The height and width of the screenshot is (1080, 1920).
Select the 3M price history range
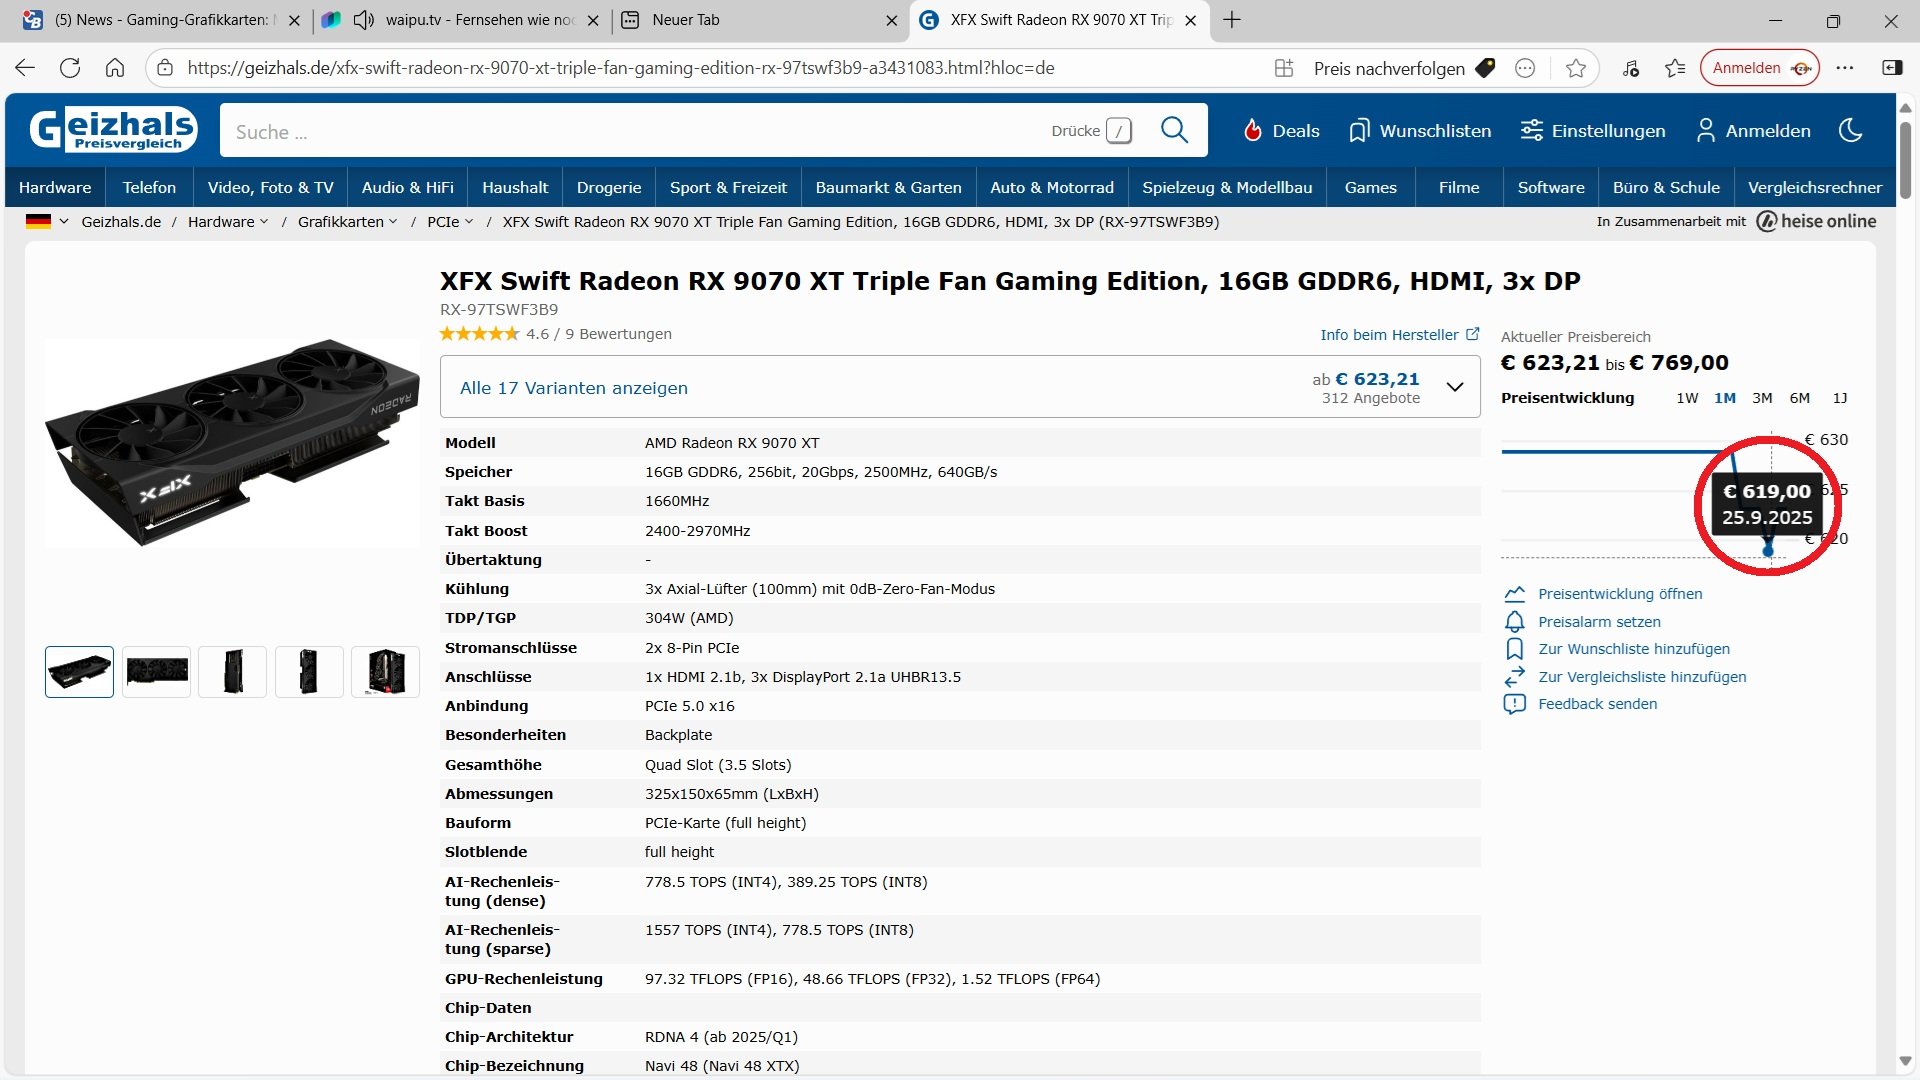(x=1762, y=398)
